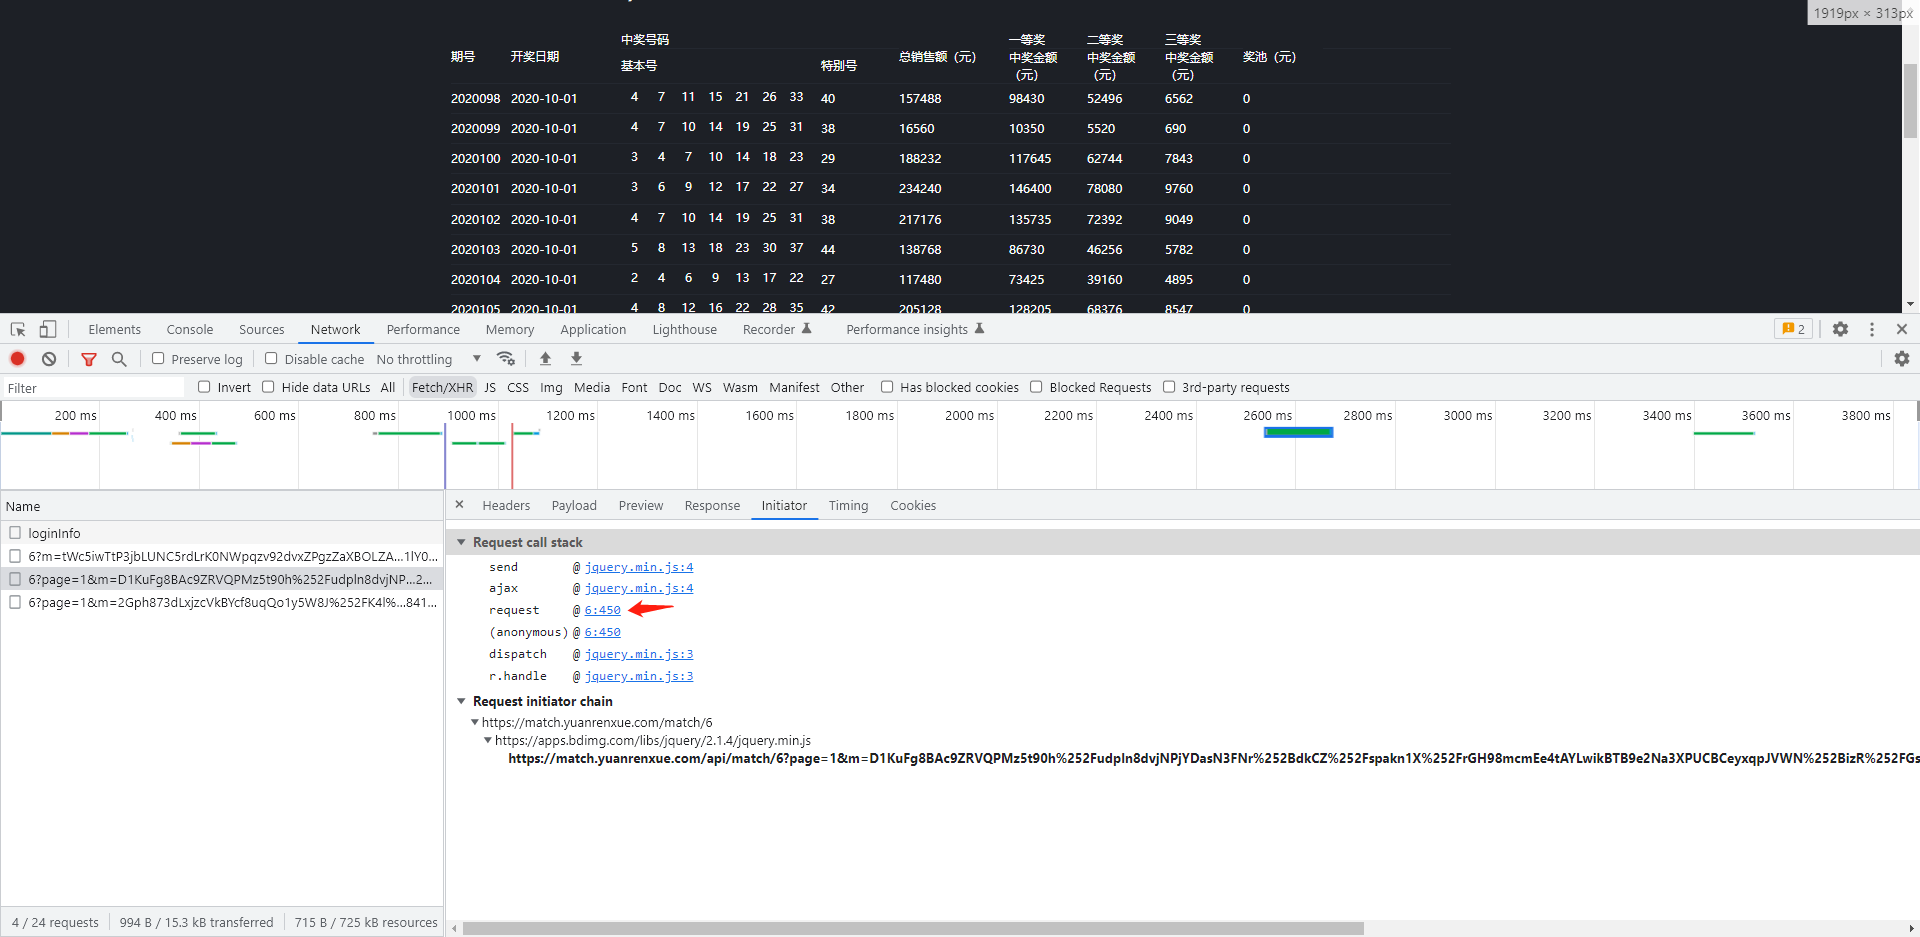The image size is (1920, 937).
Task: Import HAR file upload arrow
Action: [545, 358]
